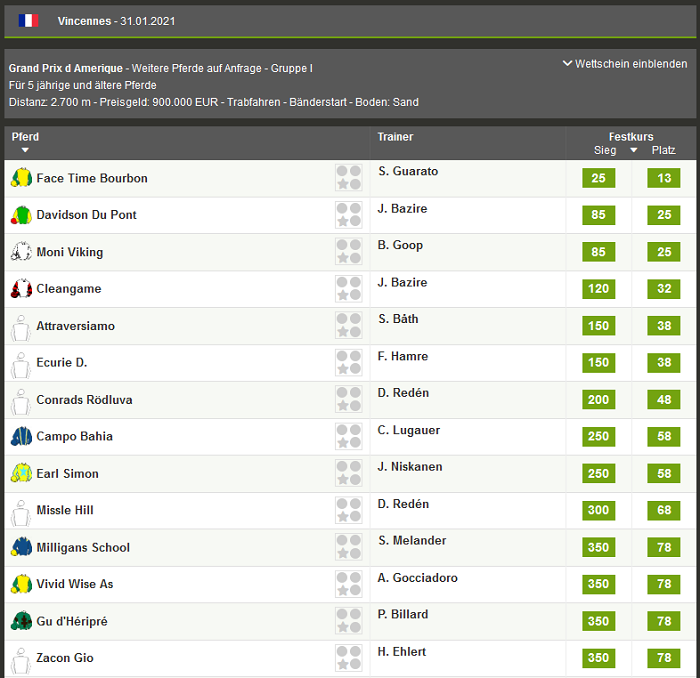
Task: Sort odds by the Sieg column arrow
Action: coord(633,151)
